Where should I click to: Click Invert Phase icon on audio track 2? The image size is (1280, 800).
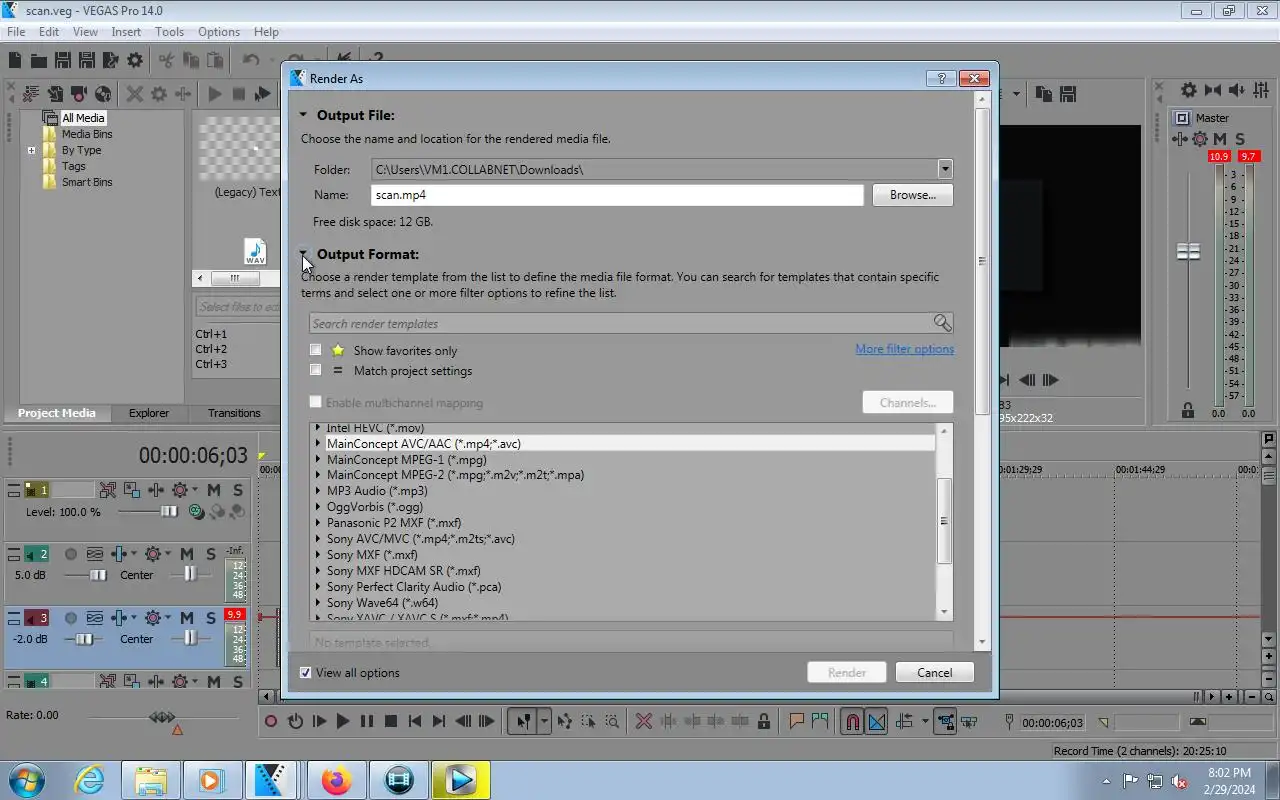95,554
